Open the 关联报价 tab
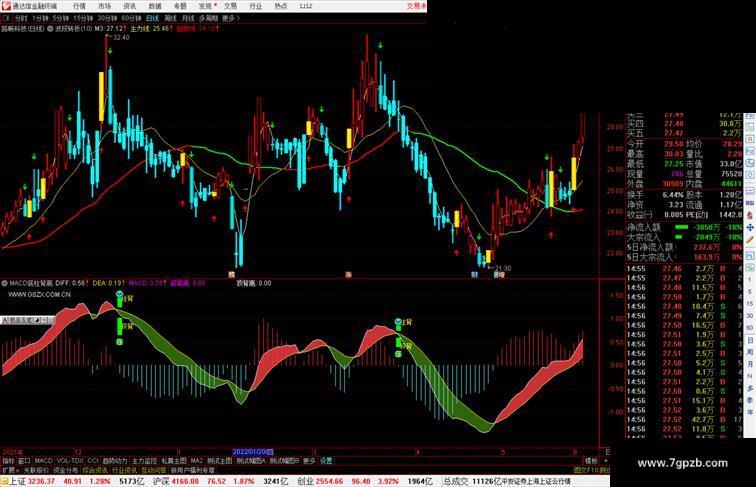 click(x=36, y=470)
